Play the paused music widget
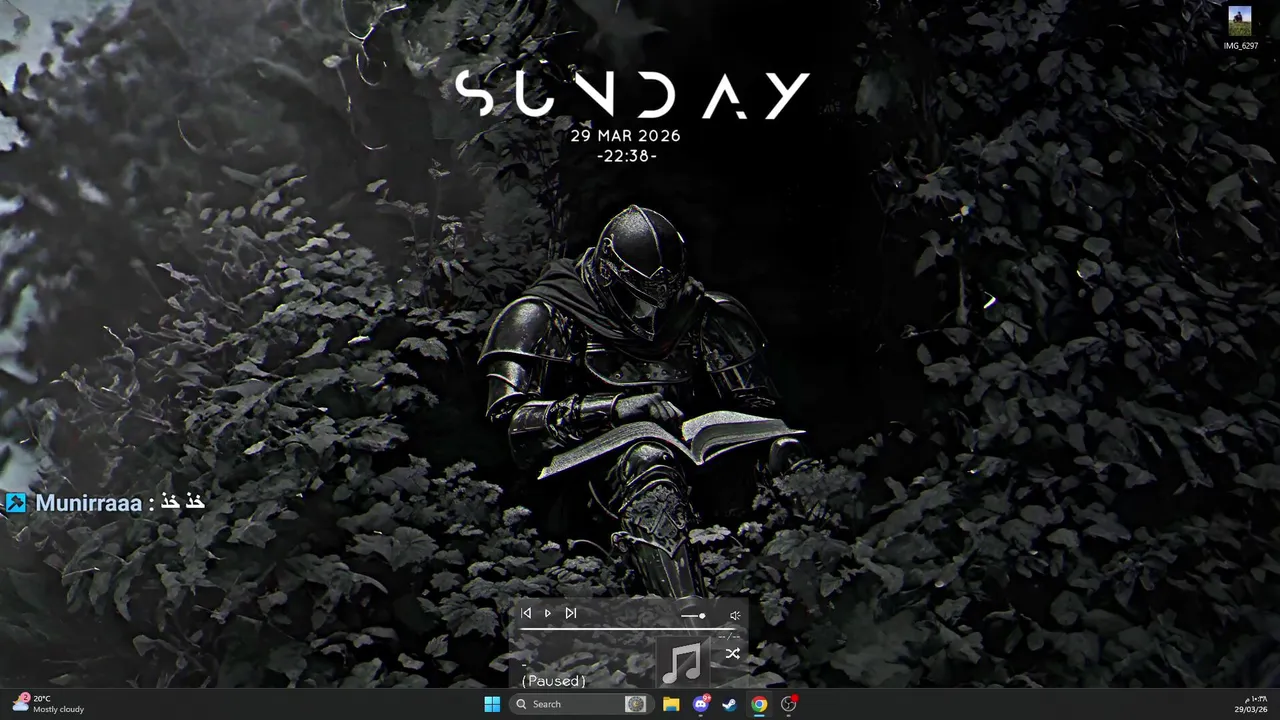The width and height of the screenshot is (1280, 720). 547,613
